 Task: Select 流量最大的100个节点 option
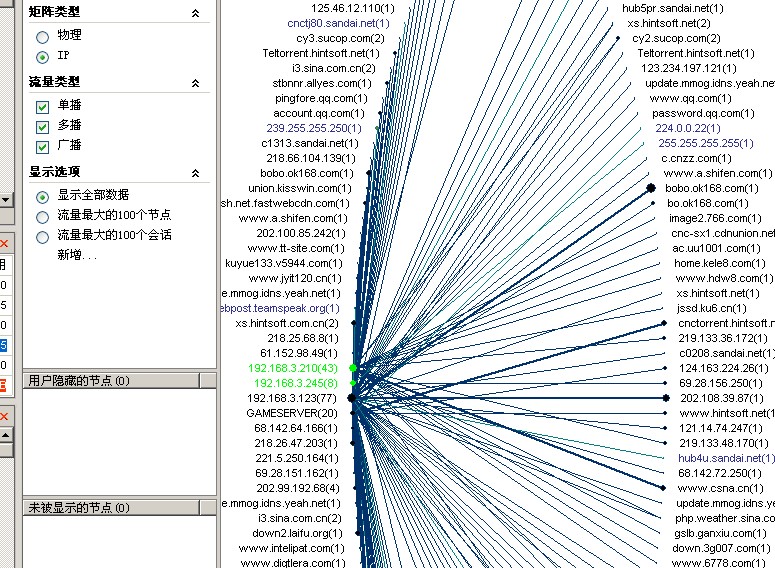(x=42, y=216)
